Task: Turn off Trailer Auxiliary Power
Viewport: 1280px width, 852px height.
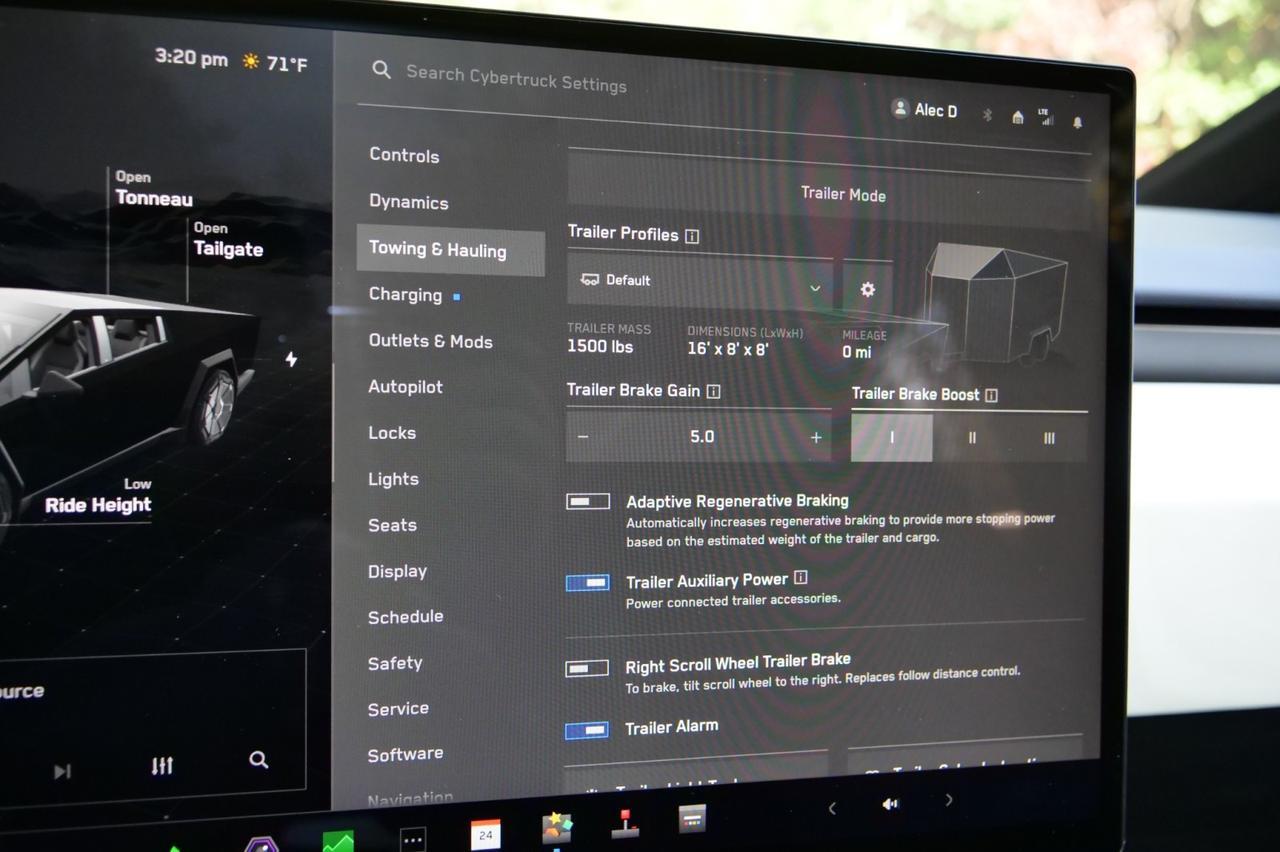Action: [588, 582]
